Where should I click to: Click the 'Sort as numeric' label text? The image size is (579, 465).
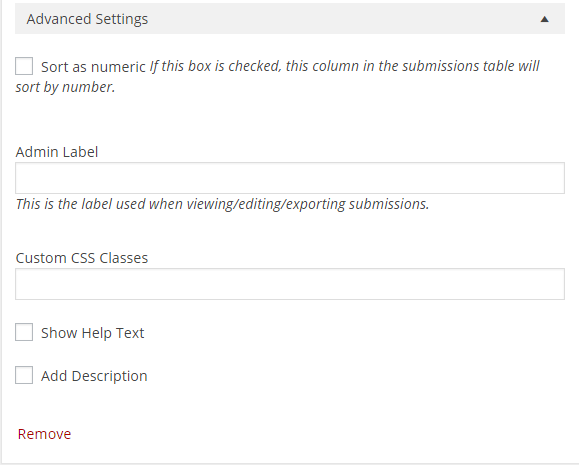point(93,67)
